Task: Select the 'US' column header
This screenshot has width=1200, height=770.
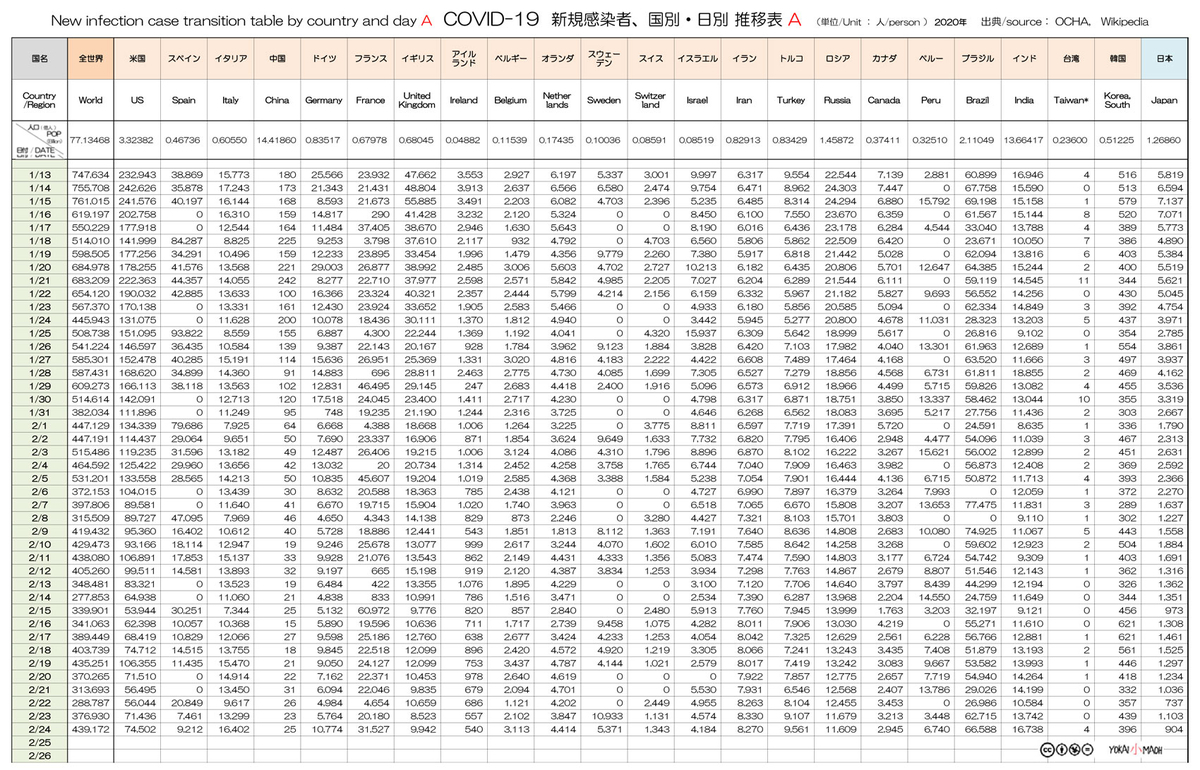Action: tap(138, 100)
